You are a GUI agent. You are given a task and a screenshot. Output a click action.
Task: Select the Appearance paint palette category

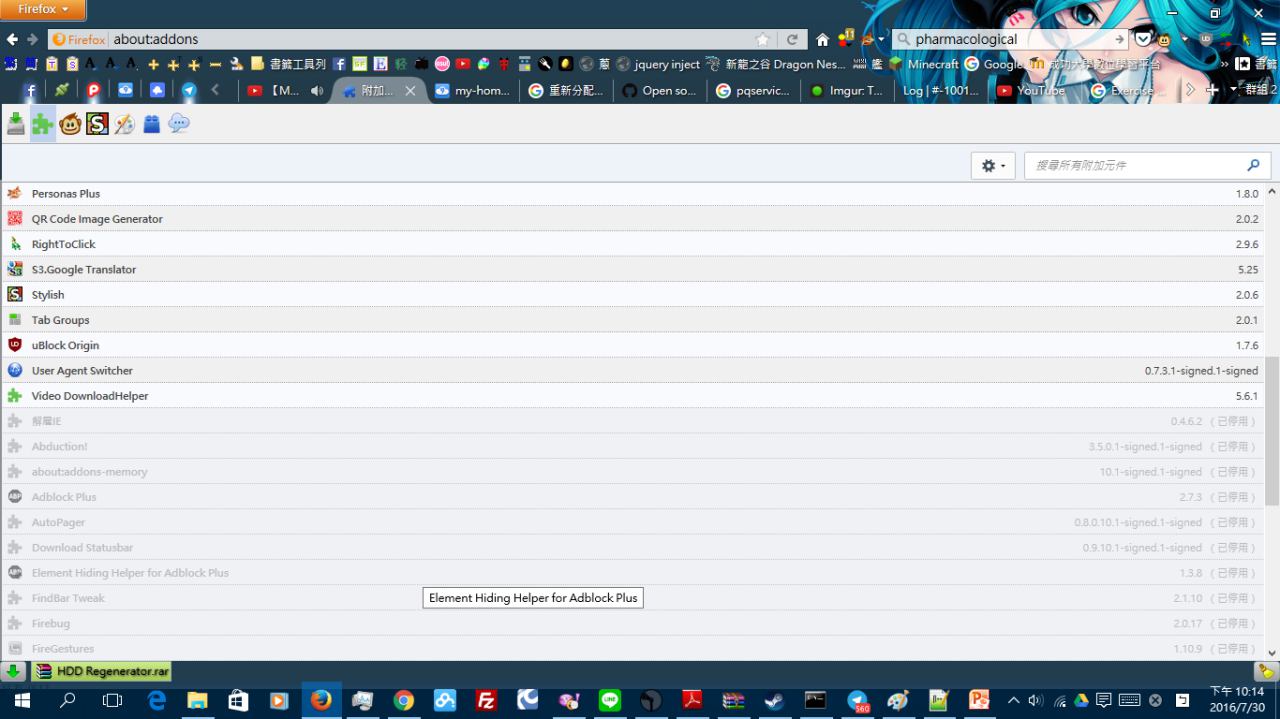click(124, 124)
